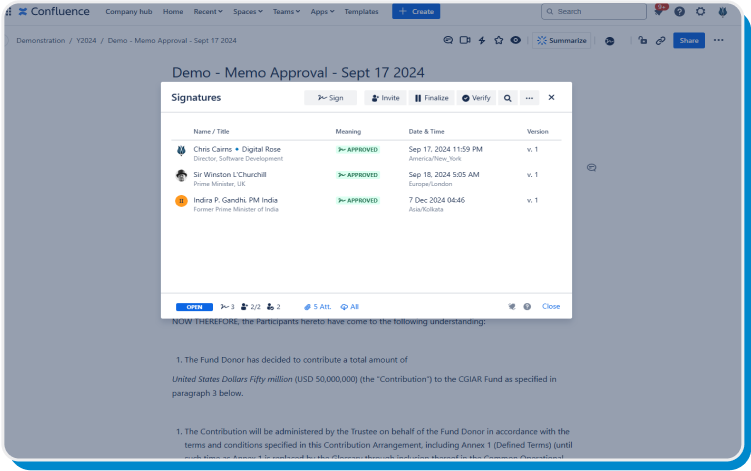The height and width of the screenshot is (471, 751).
Task: Select Indira P. Gandhi, PM India name
Action: [x=235, y=200]
